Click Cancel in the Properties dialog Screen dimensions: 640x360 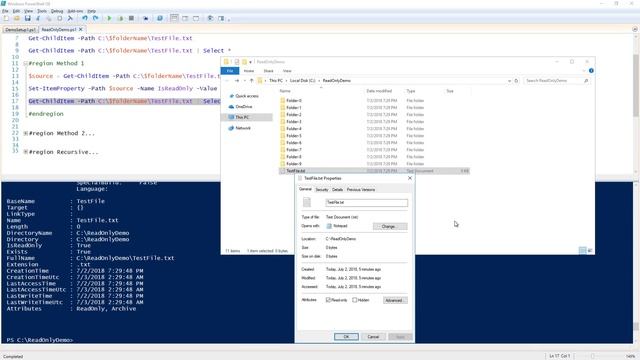373,337
